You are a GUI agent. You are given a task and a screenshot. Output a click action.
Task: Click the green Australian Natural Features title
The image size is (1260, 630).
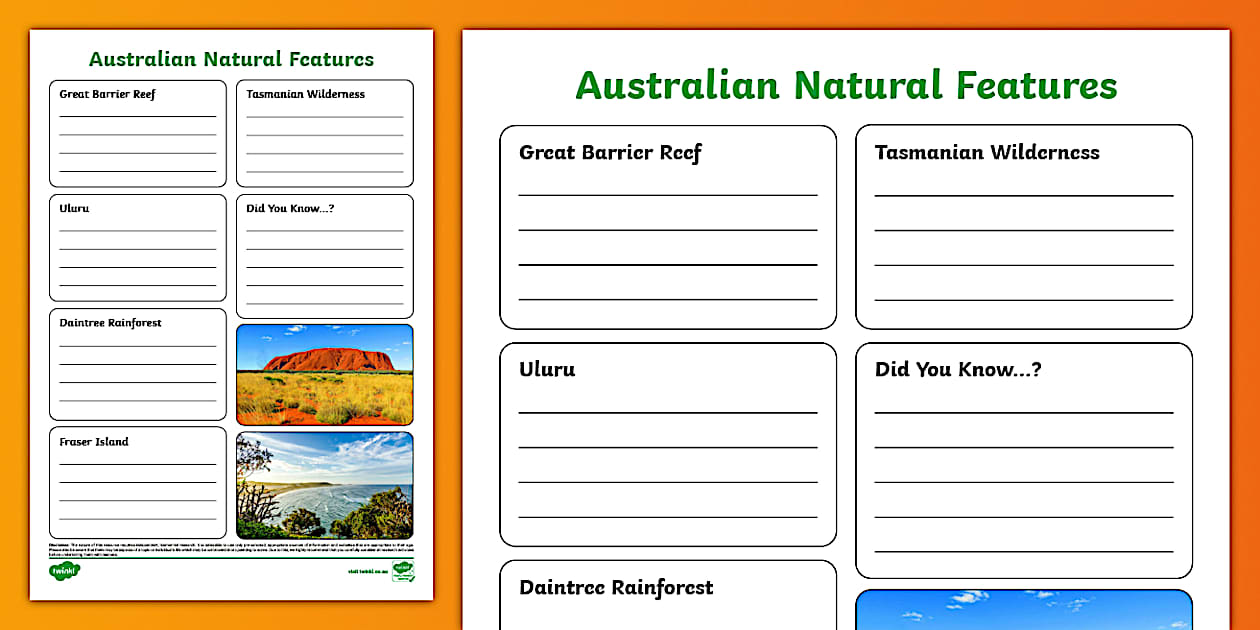click(x=846, y=85)
